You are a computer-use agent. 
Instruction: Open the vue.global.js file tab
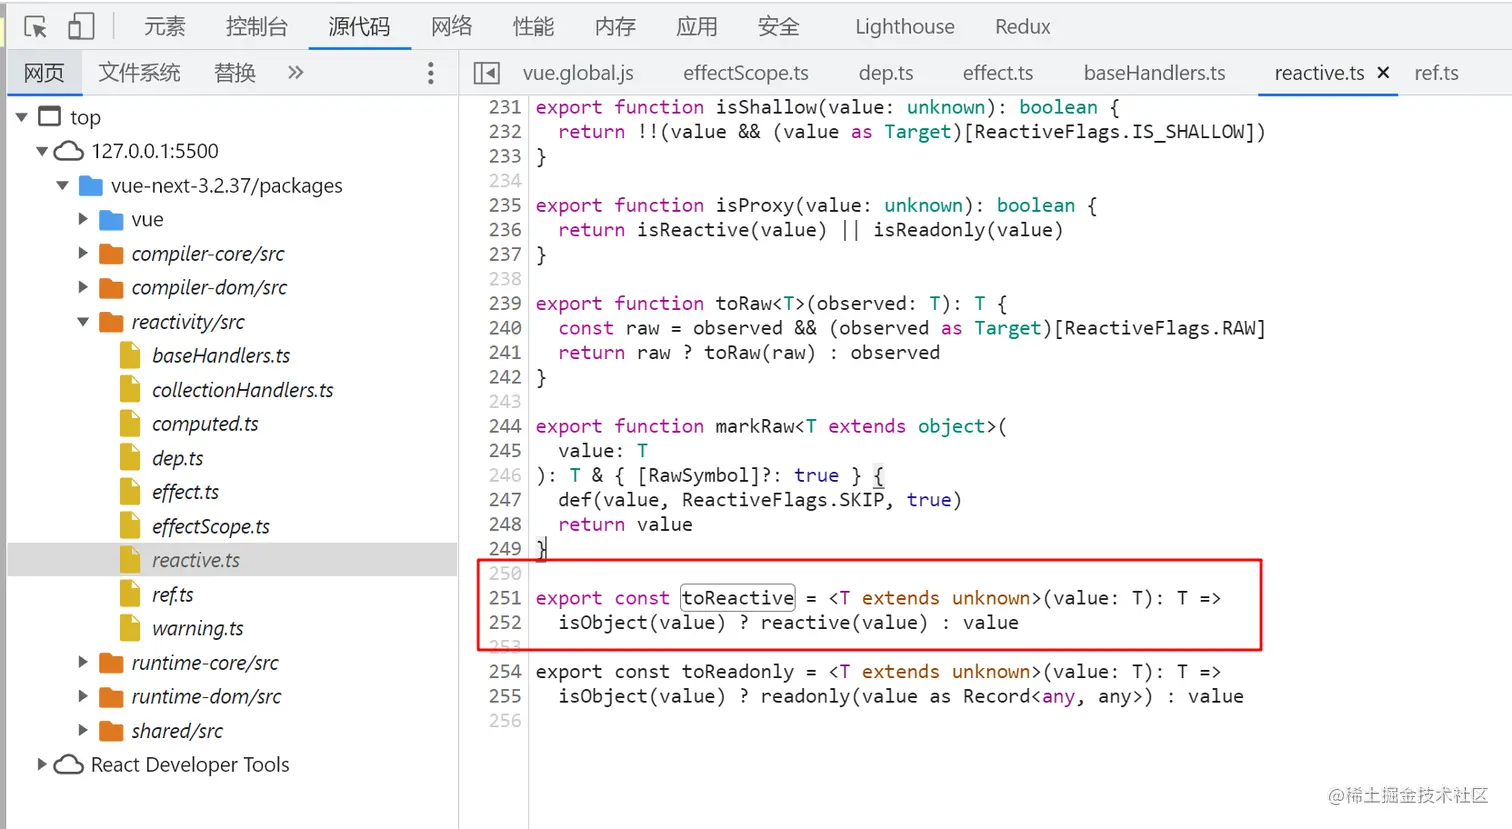coord(578,73)
